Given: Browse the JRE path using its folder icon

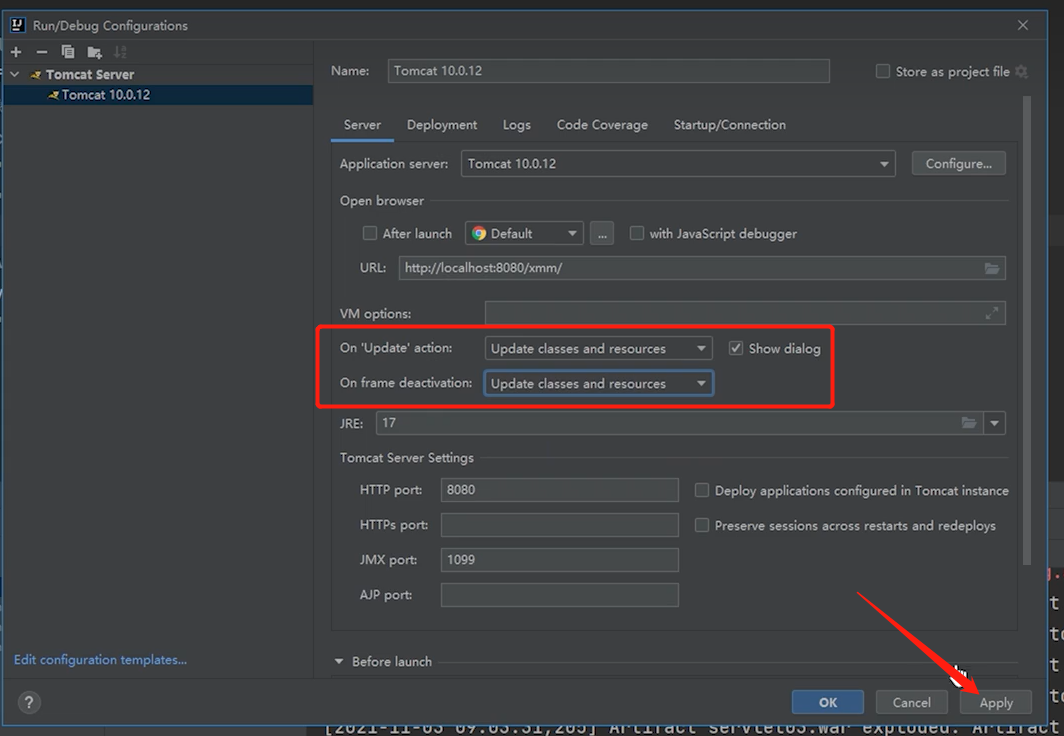Looking at the screenshot, I should 969,423.
